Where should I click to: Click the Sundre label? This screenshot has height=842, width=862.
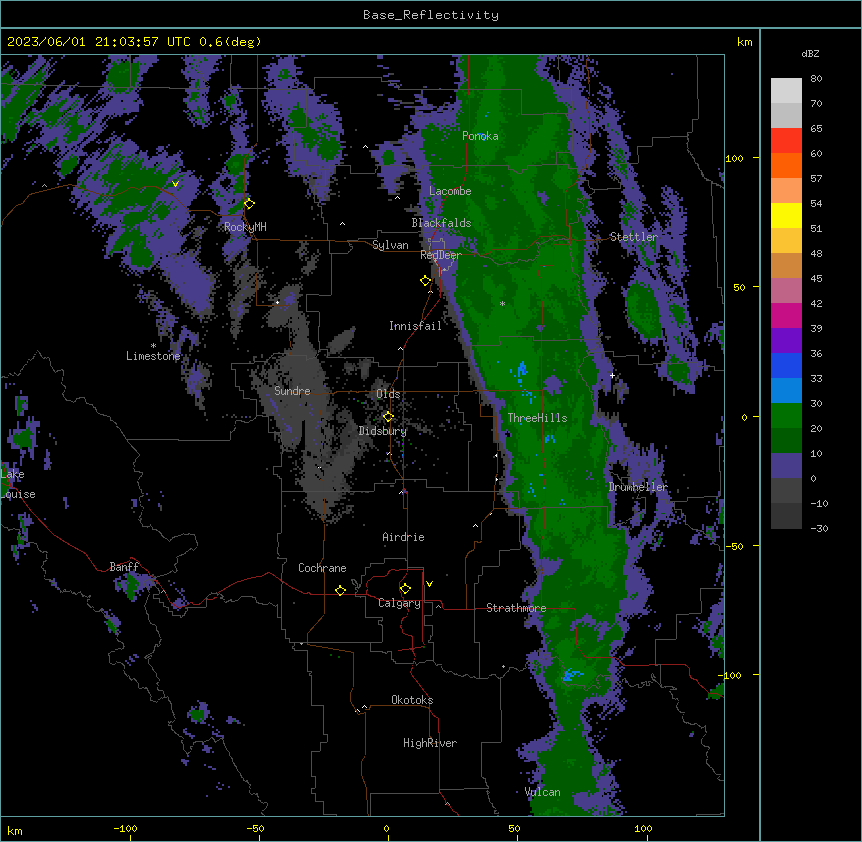click(x=292, y=391)
